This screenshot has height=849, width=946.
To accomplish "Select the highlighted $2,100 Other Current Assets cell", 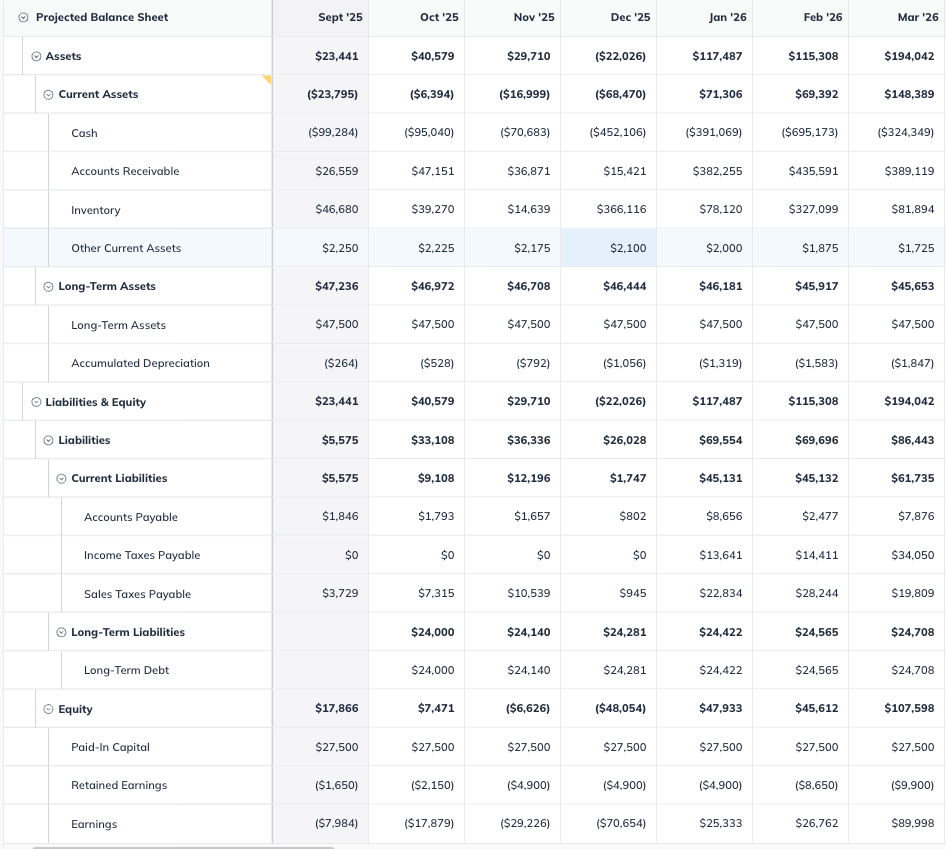I will tap(609, 248).
